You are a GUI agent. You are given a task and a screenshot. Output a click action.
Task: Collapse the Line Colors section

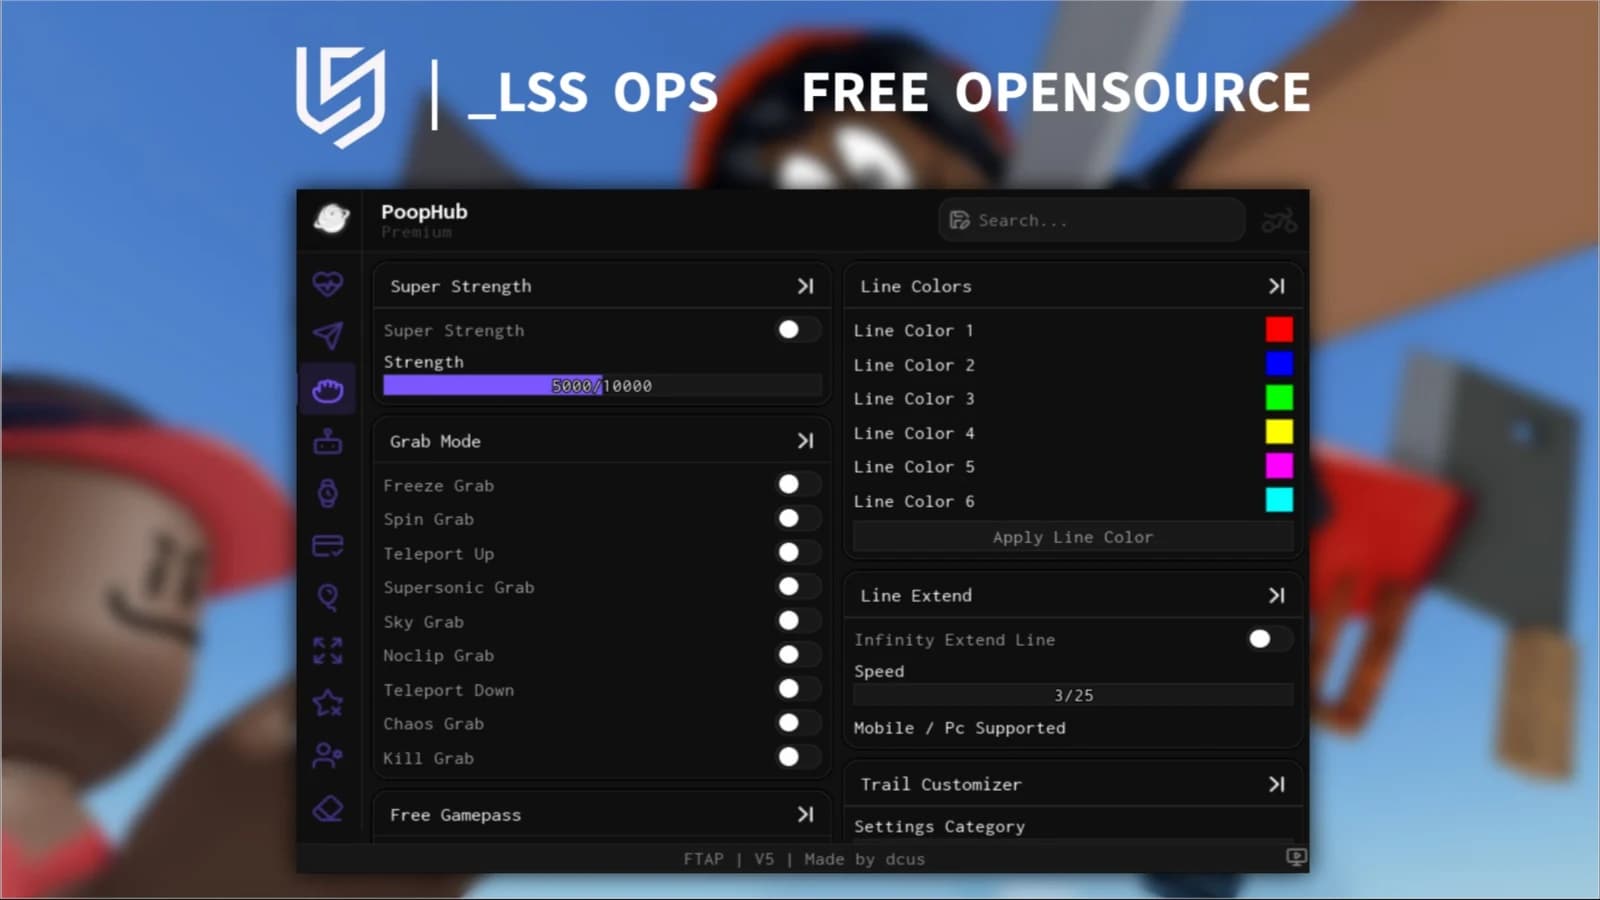pyautogui.click(x=1277, y=286)
